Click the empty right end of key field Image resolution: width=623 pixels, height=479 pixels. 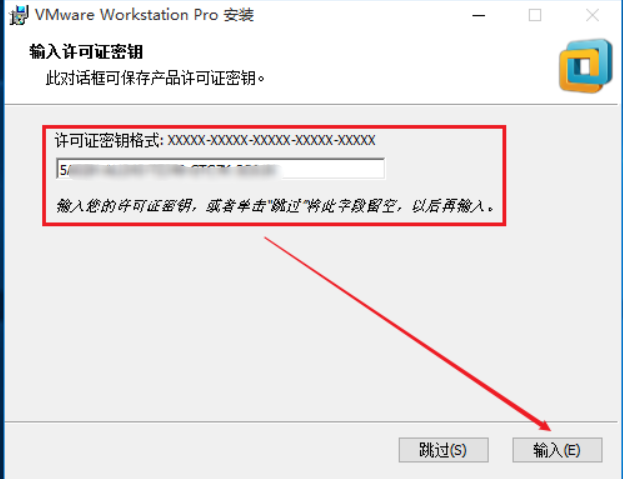[334, 169]
